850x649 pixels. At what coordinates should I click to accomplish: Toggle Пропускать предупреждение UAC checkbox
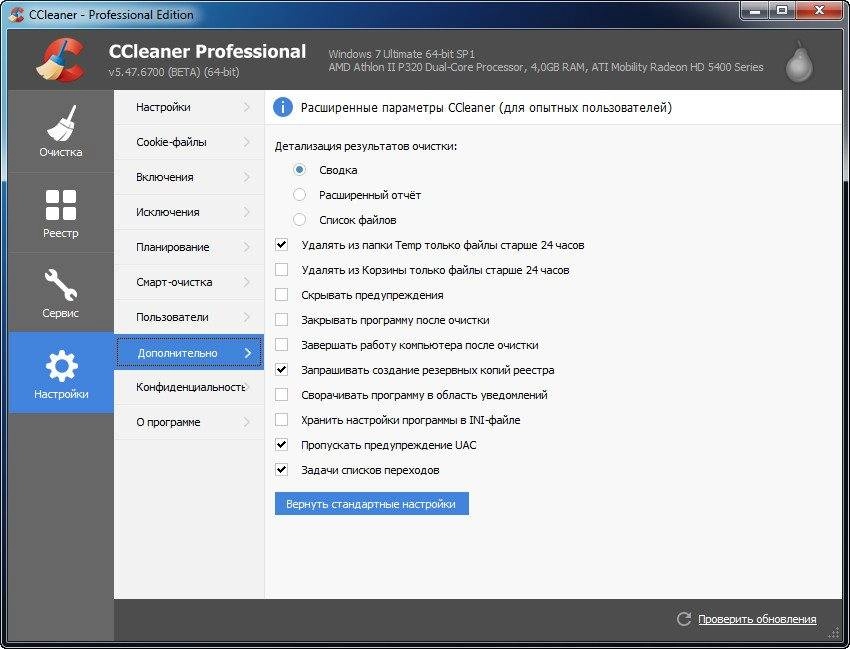click(x=281, y=445)
